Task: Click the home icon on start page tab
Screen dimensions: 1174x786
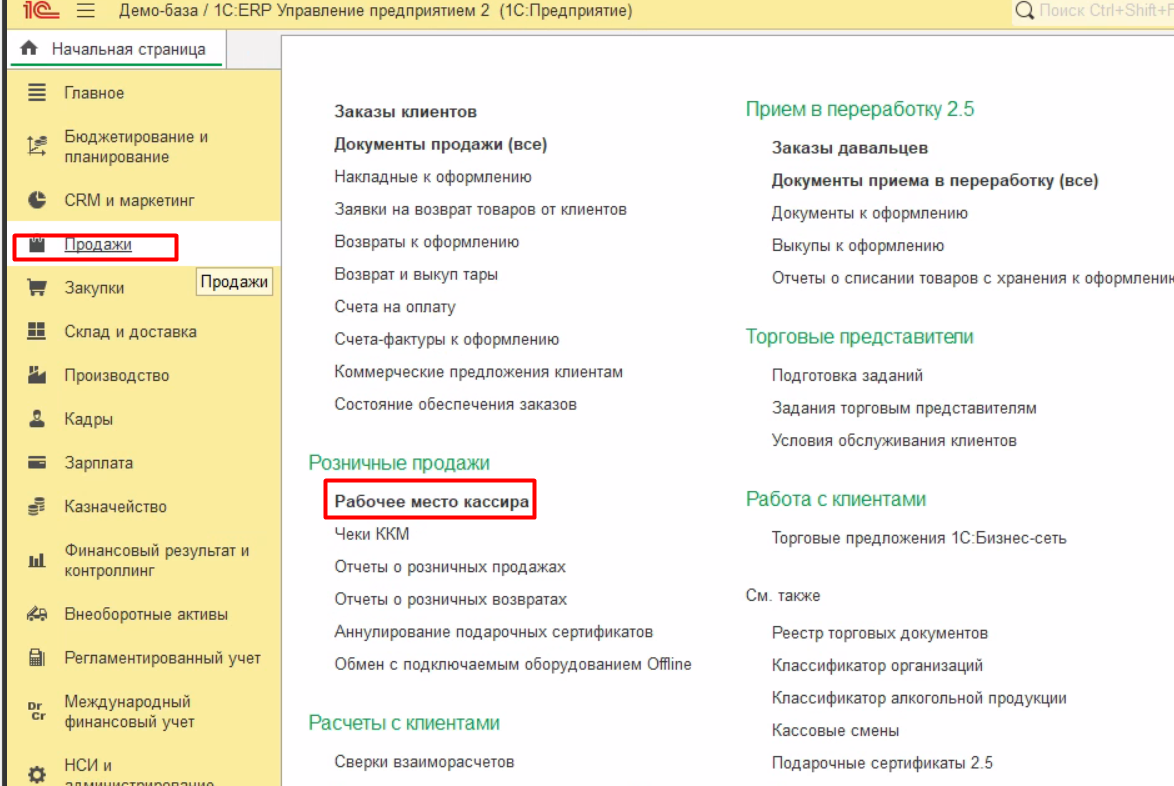Action: point(29,49)
